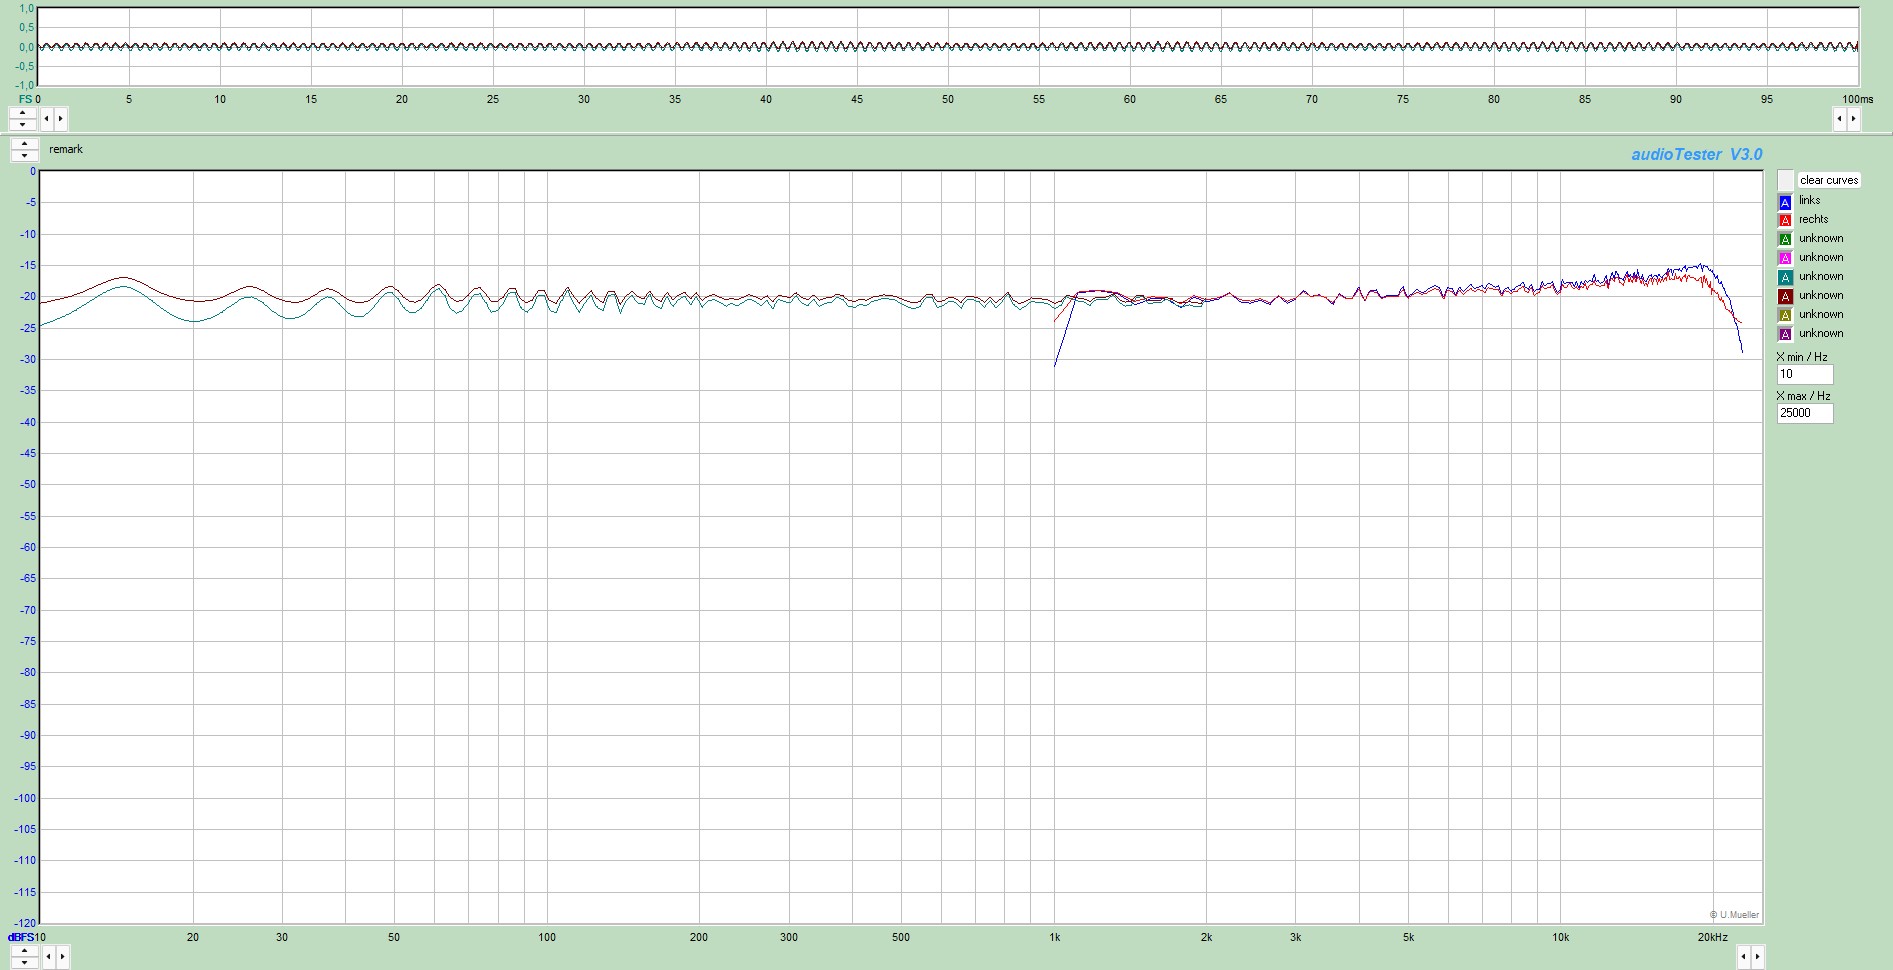Click the 'remark' text above the spectrum
Viewport: 1893px width, 970px height.
click(66, 149)
